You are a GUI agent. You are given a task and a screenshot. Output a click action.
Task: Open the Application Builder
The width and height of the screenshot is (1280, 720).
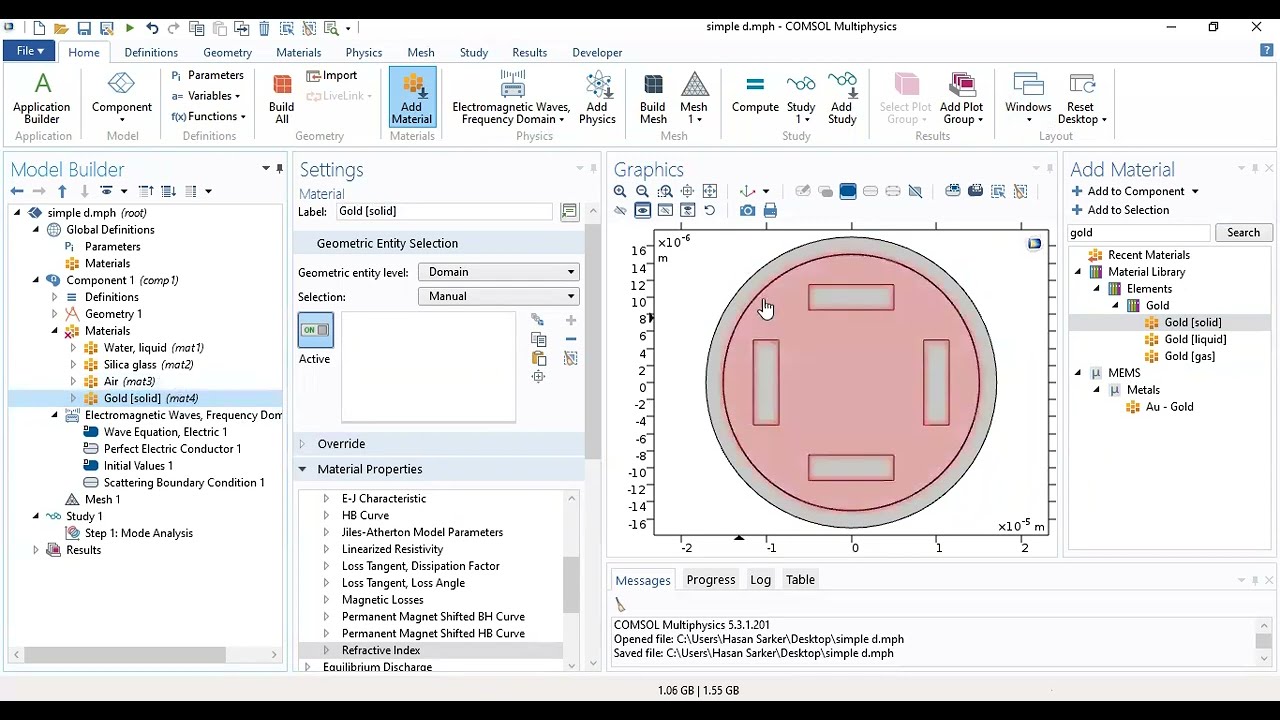pyautogui.click(x=42, y=98)
